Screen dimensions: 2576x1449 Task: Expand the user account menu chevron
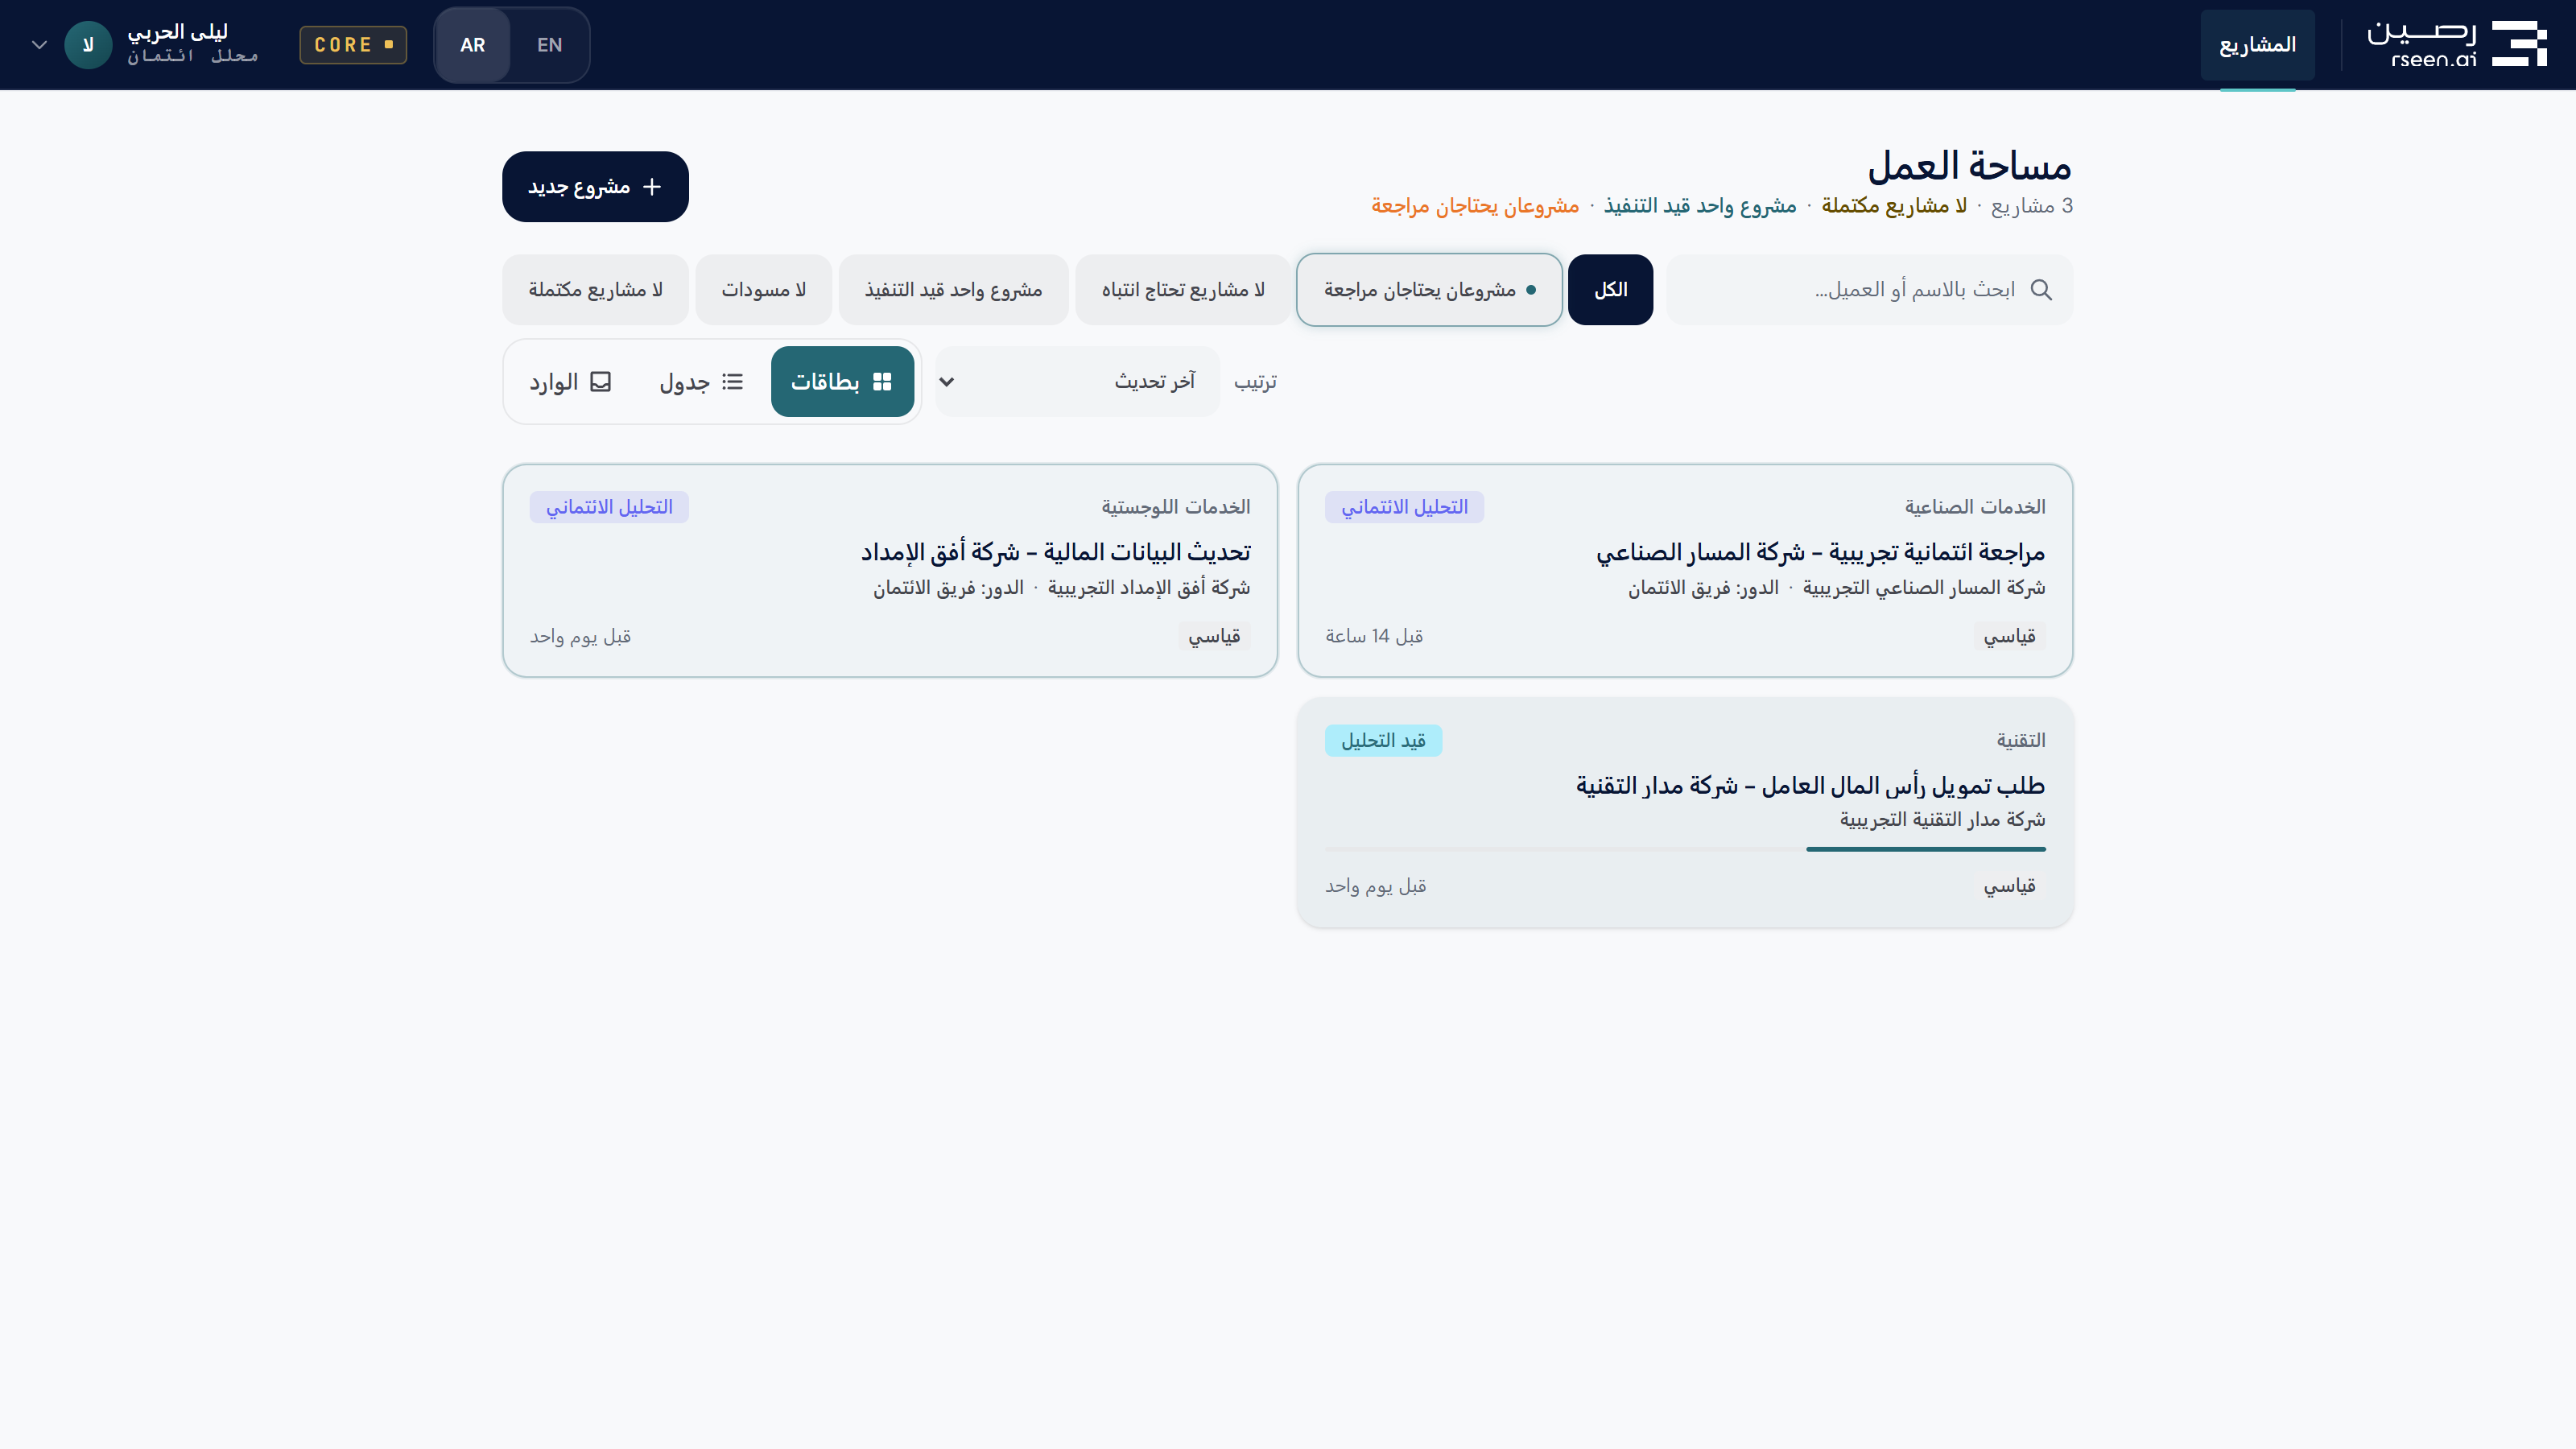(x=40, y=45)
